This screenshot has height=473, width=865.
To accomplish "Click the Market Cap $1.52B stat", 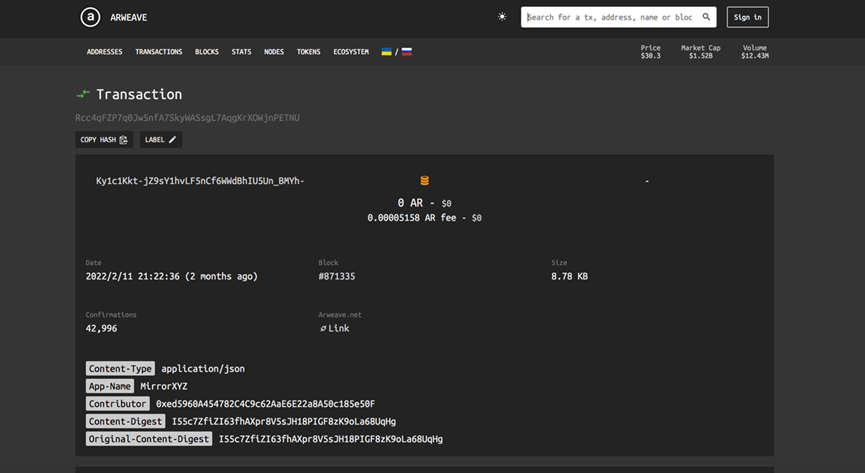I will [701, 52].
